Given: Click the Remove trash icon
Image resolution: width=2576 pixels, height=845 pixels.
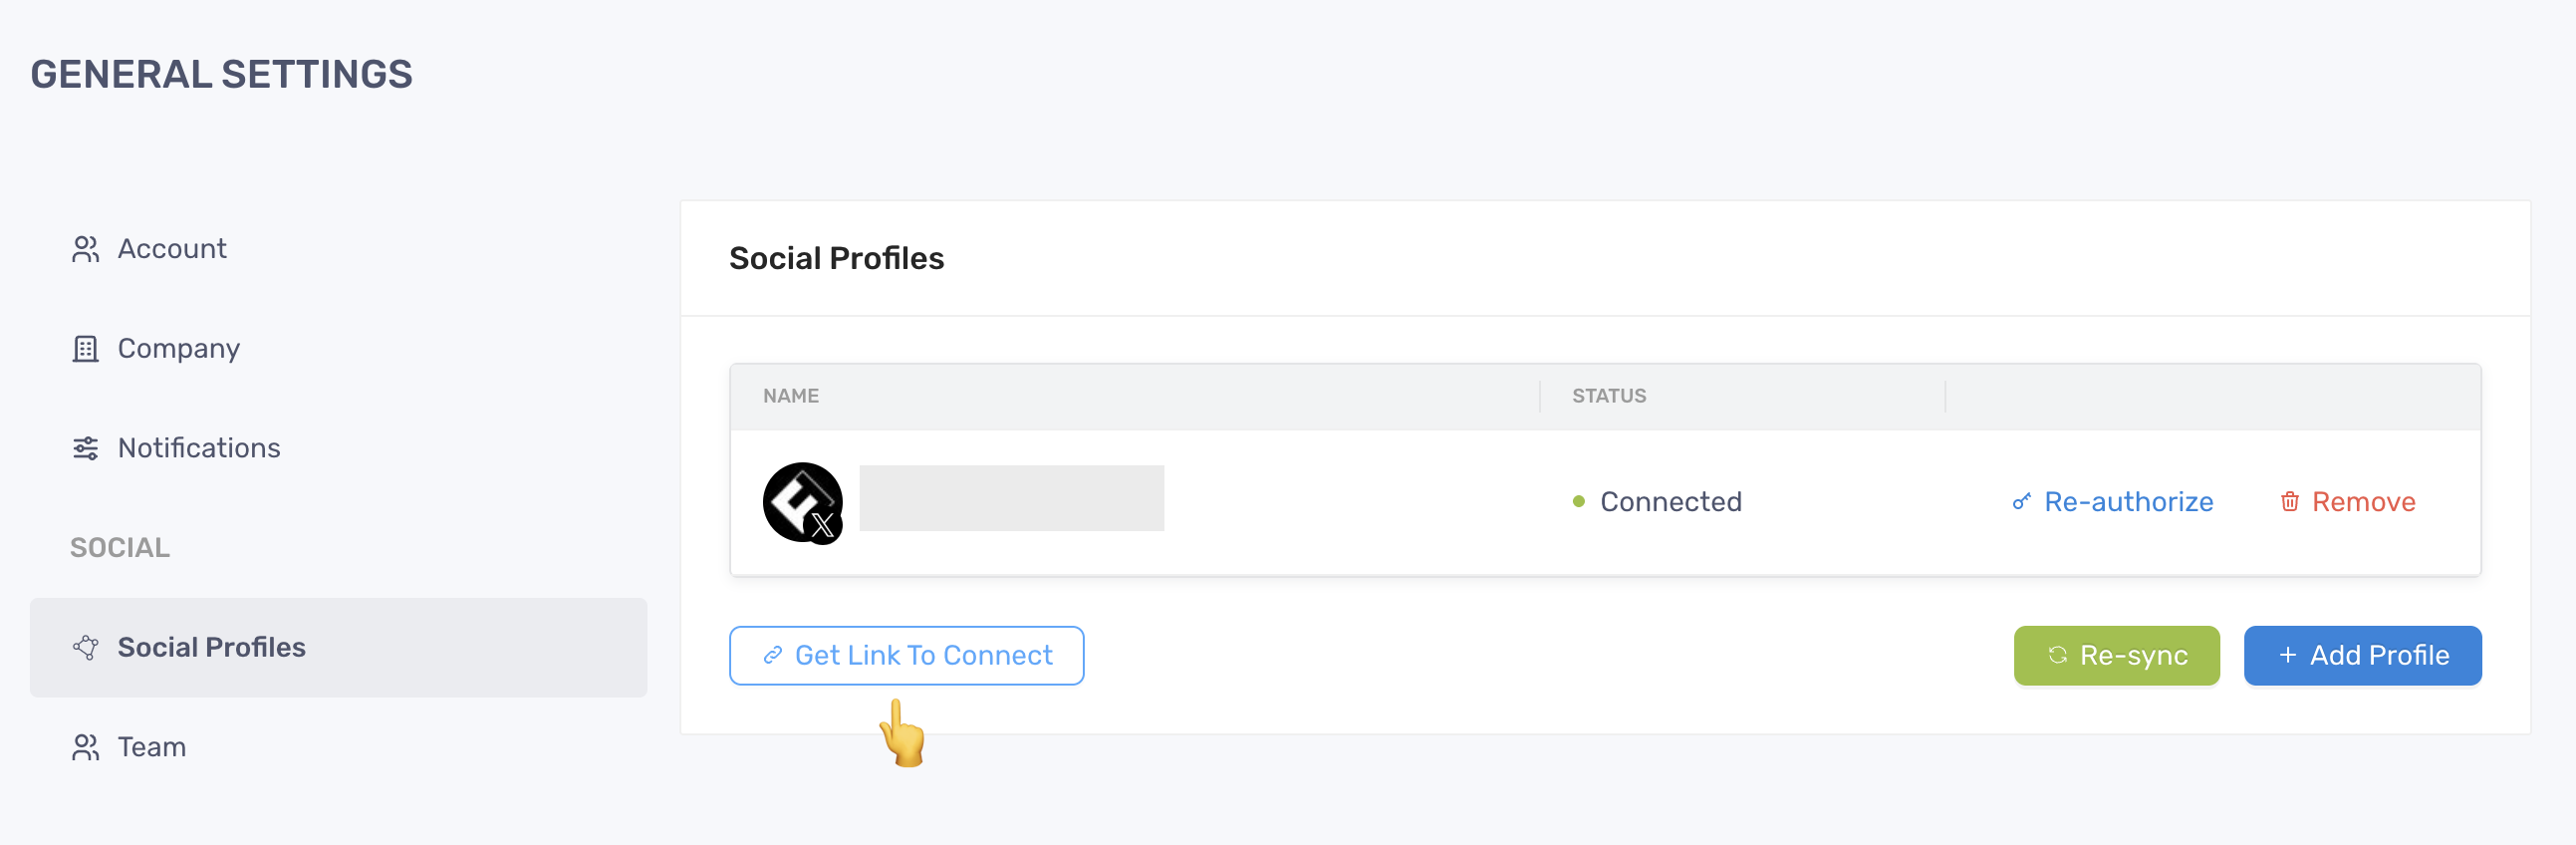Looking at the screenshot, I should click(2289, 502).
